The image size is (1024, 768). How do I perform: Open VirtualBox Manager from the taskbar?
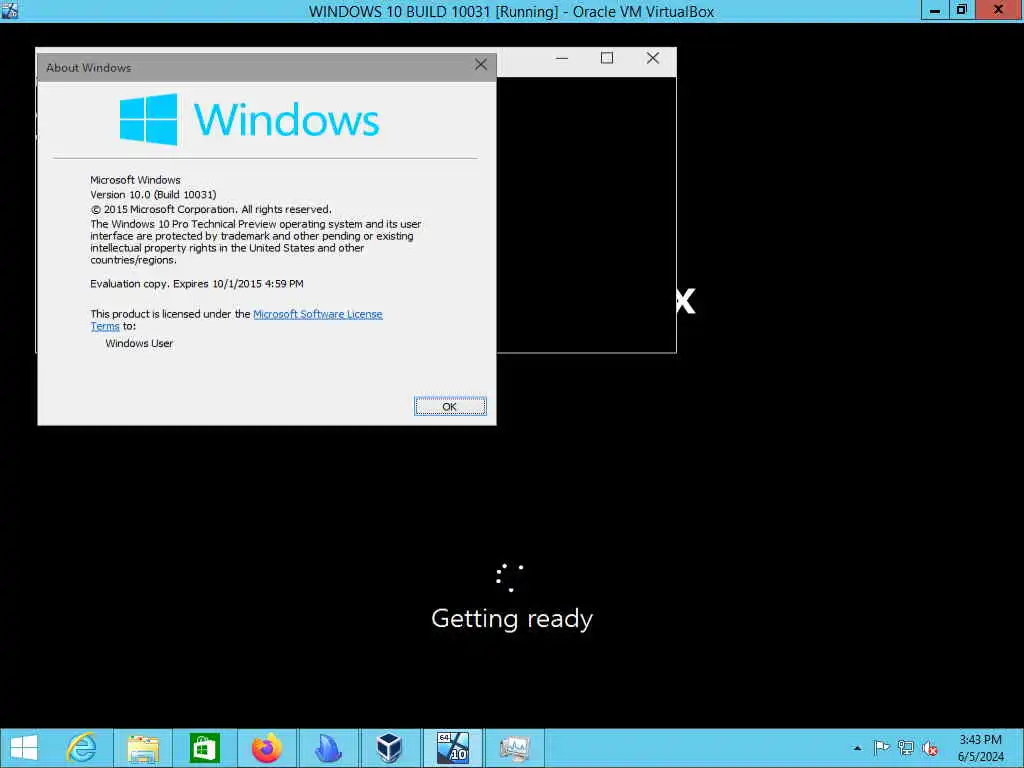tap(389, 748)
